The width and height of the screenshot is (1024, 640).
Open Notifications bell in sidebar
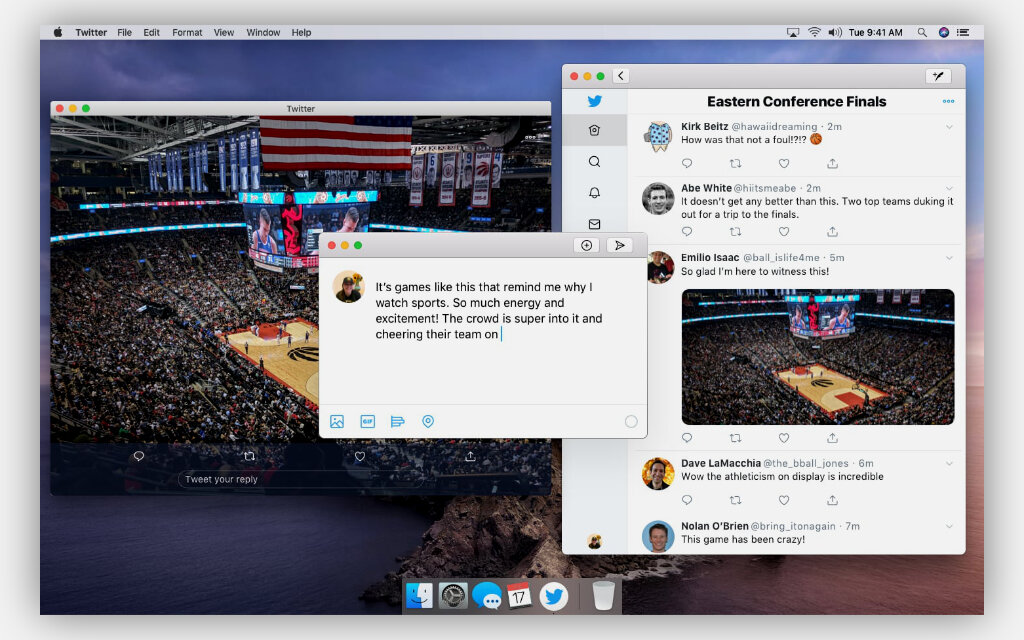tap(594, 193)
